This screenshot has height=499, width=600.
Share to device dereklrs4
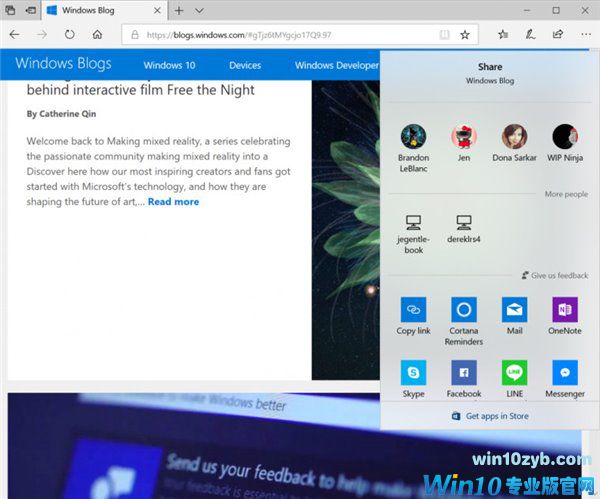click(464, 229)
